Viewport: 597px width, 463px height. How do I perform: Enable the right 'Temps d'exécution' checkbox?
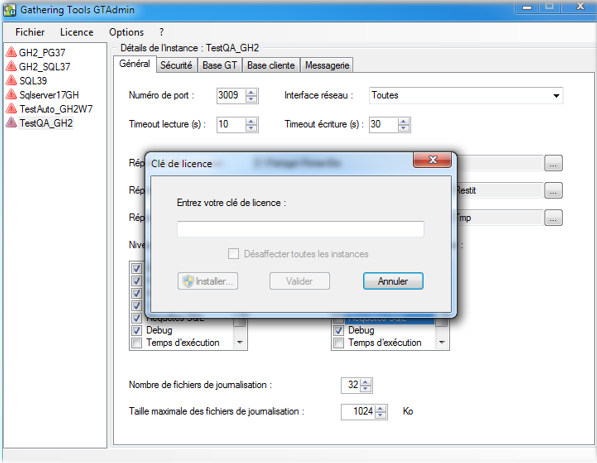click(x=338, y=343)
